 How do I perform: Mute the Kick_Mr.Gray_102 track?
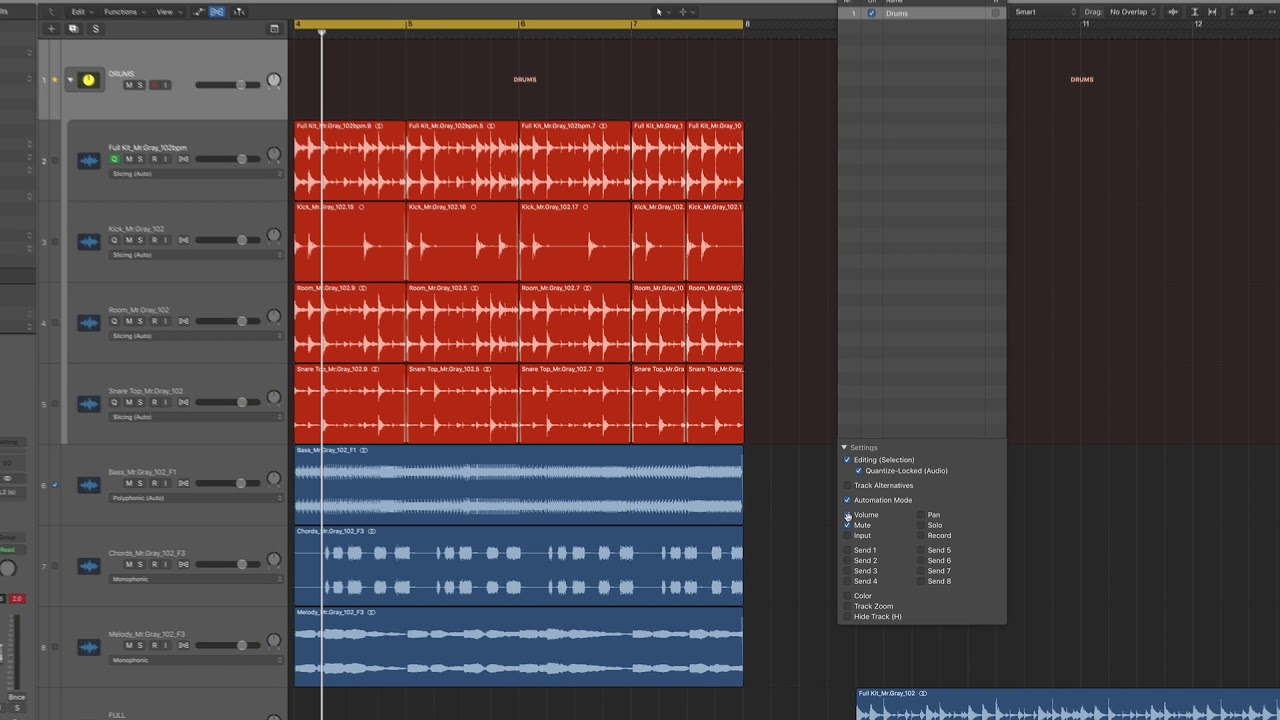(x=128, y=241)
